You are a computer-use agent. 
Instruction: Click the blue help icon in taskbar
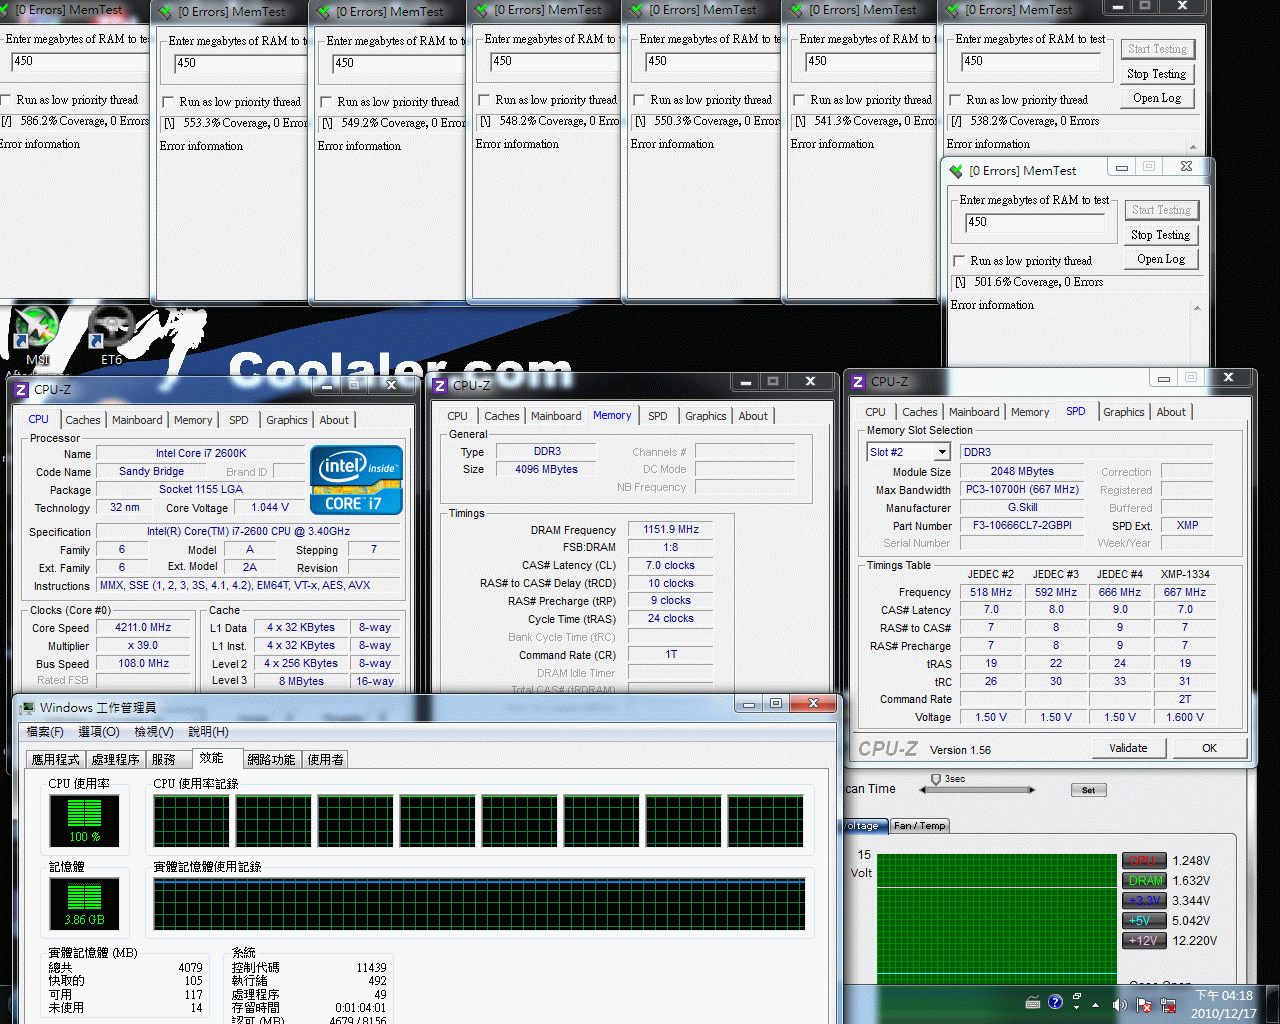pyautogui.click(x=1055, y=1003)
